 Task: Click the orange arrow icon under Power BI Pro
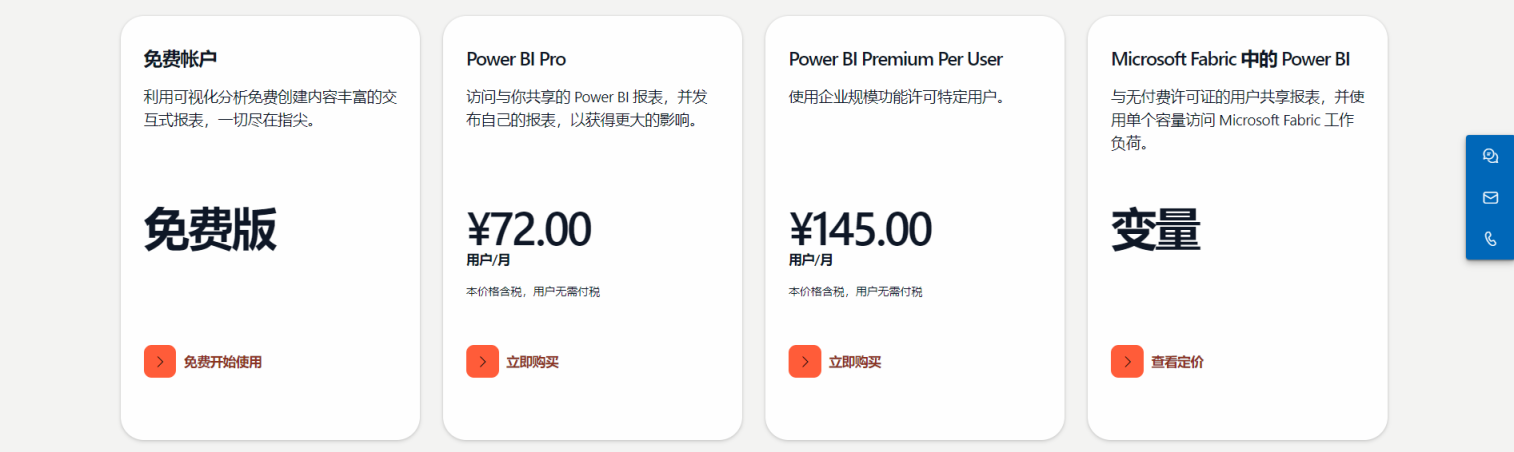point(482,361)
